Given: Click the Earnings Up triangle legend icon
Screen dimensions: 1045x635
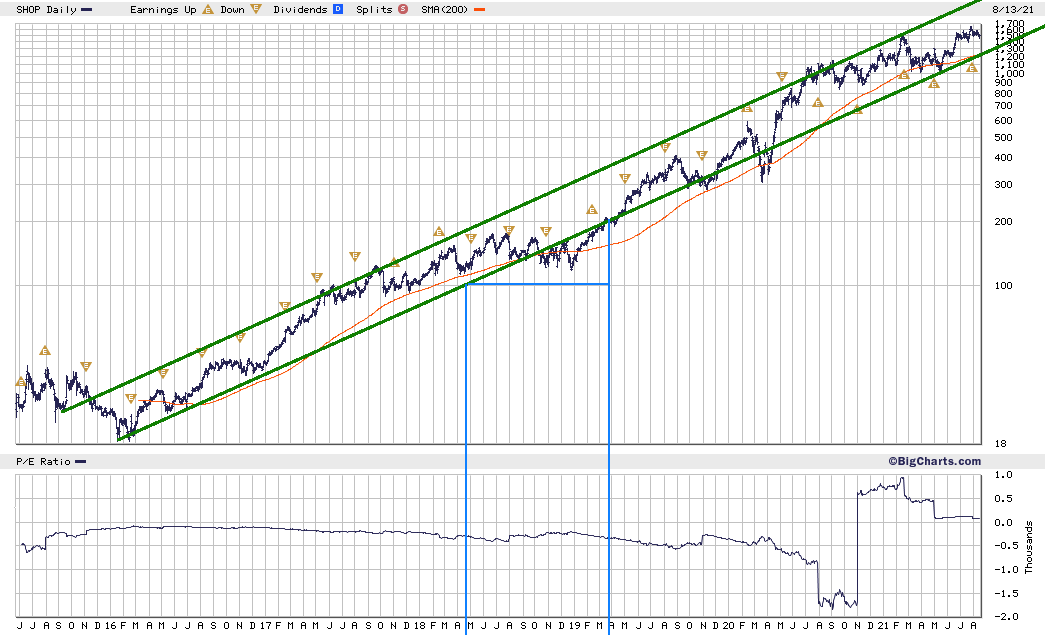Looking at the screenshot, I should coord(208,9).
